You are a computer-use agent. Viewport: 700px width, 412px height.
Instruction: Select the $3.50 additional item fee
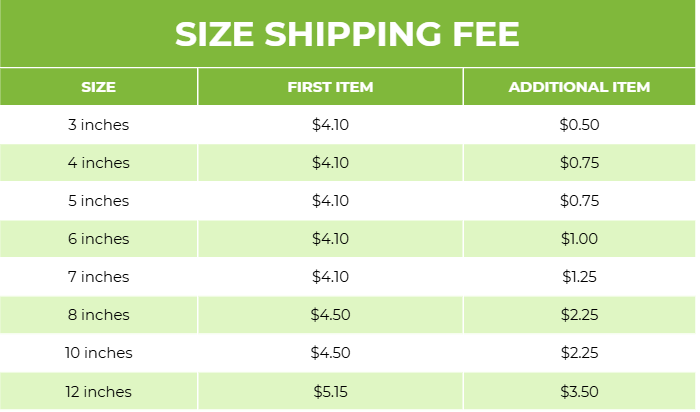(x=579, y=391)
